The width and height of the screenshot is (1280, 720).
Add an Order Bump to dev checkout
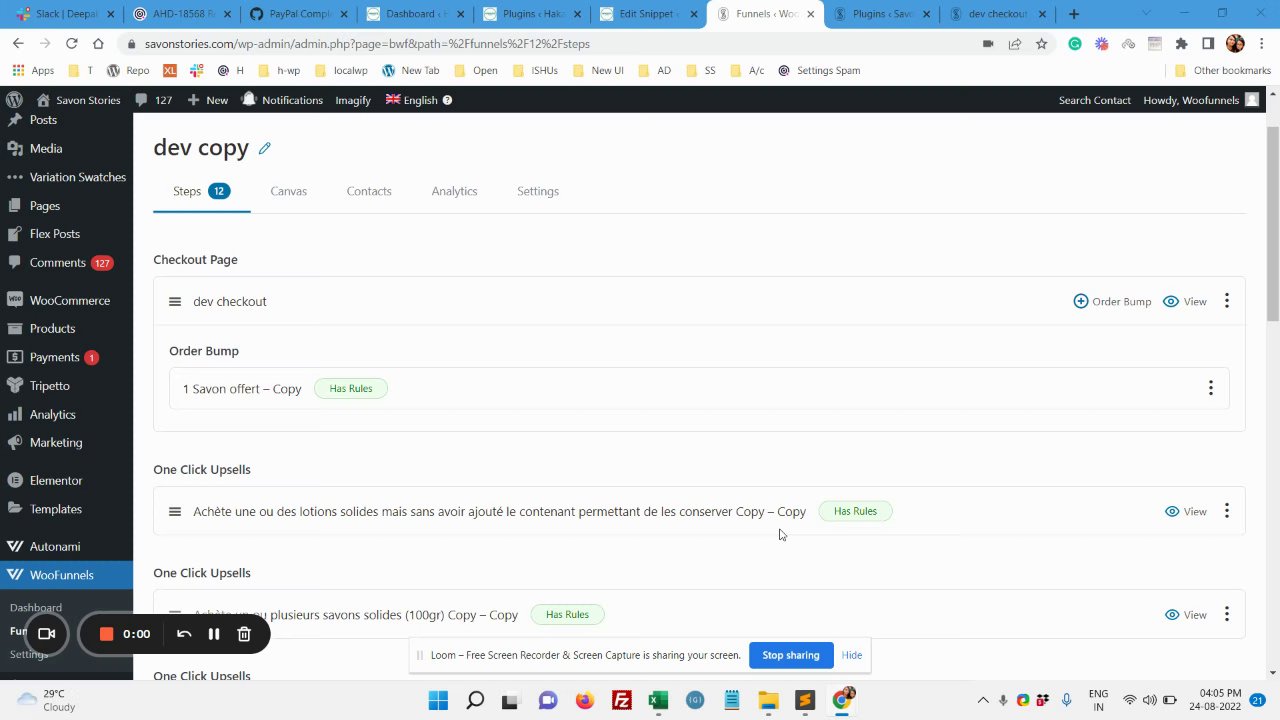[1112, 301]
